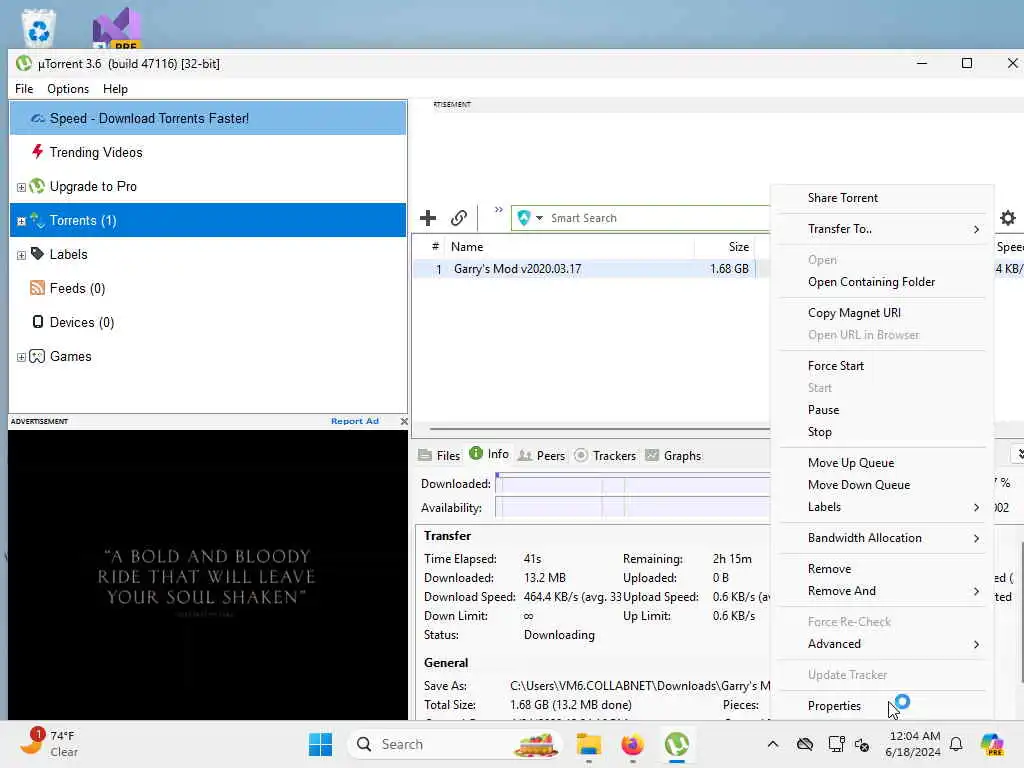This screenshot has height=768, width=1024.
Task: Click the taskbar Search box
Action: (455, 744)
